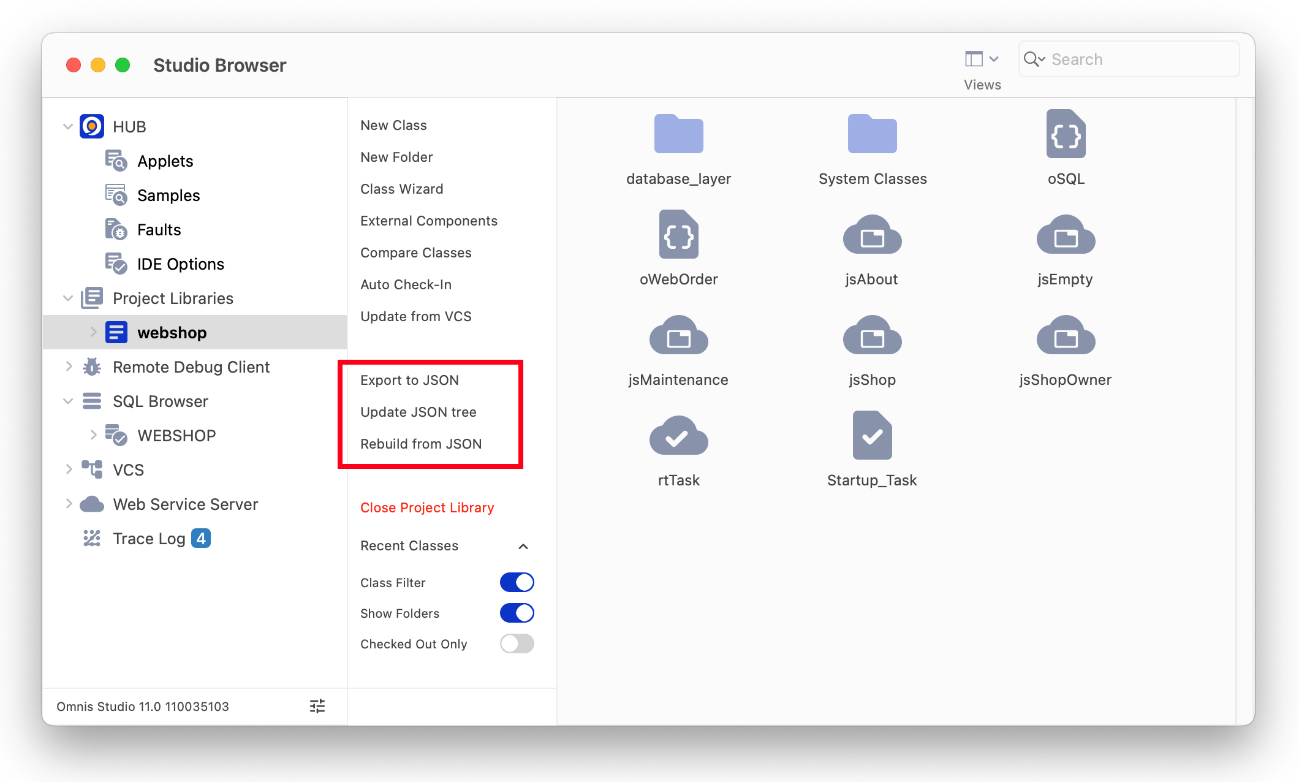The image size is (1299, 782).
Task: Select the jsShopOwner remote form icon
Action: [1066, 336]
